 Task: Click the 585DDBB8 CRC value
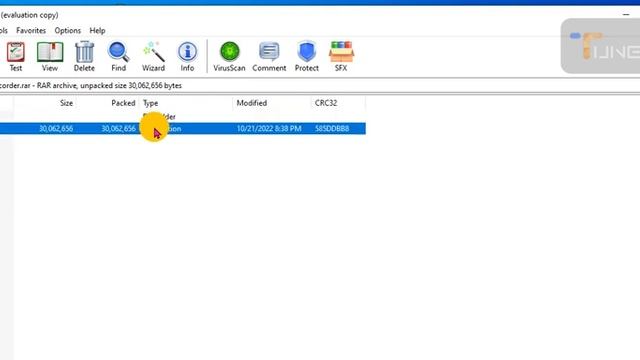point(332,129)
